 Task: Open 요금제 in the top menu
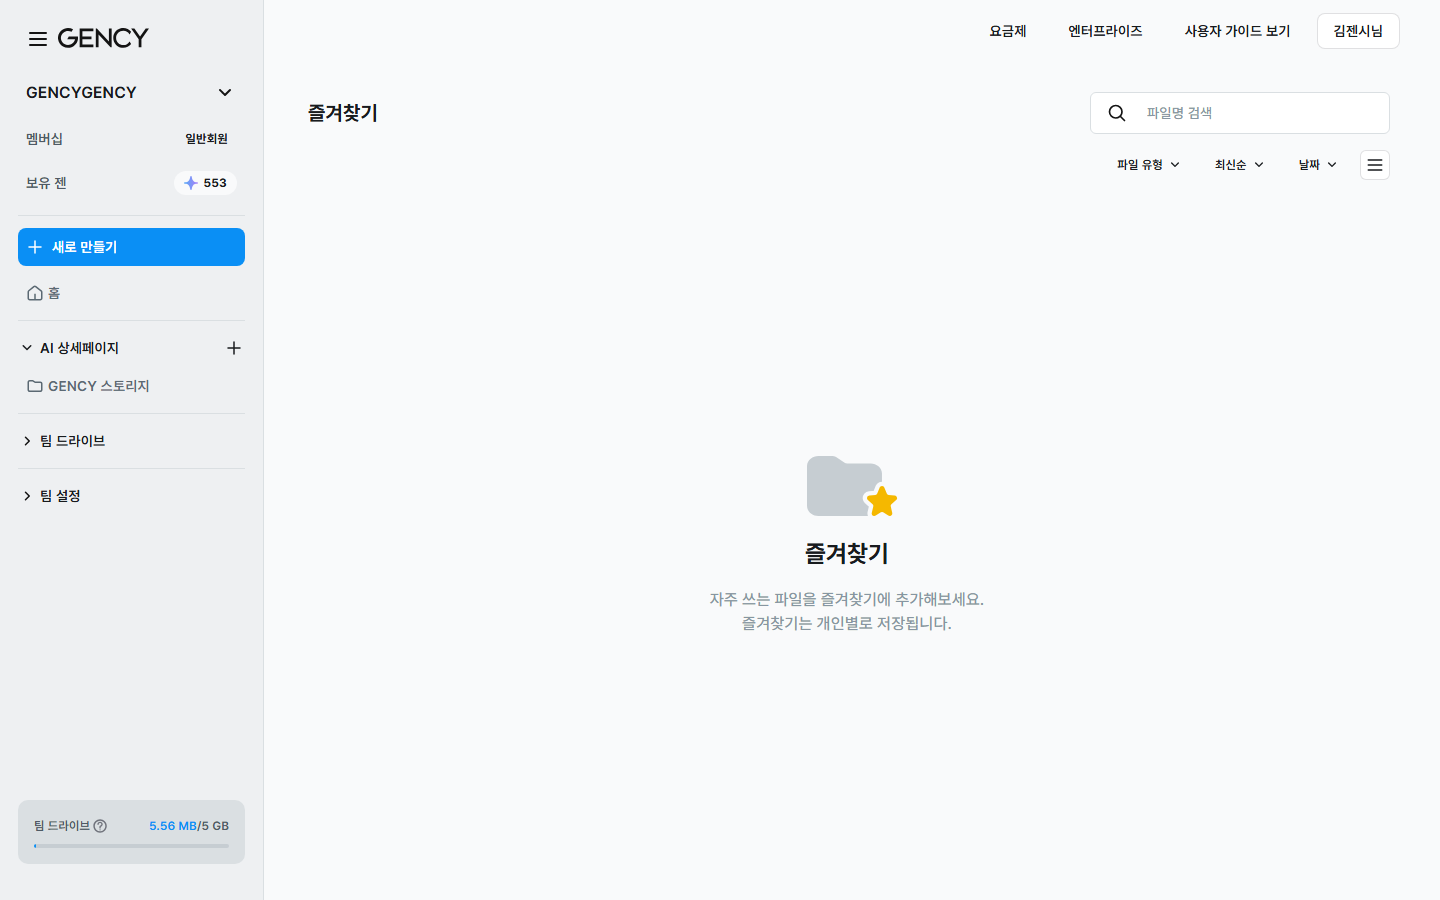pos(1008,31)
